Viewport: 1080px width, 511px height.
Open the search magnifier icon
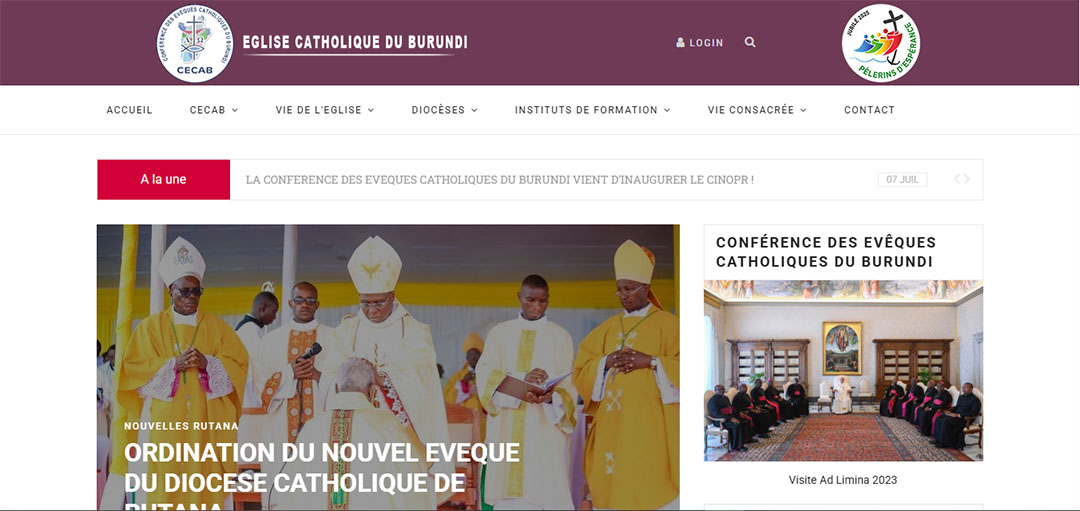point(750,42)
